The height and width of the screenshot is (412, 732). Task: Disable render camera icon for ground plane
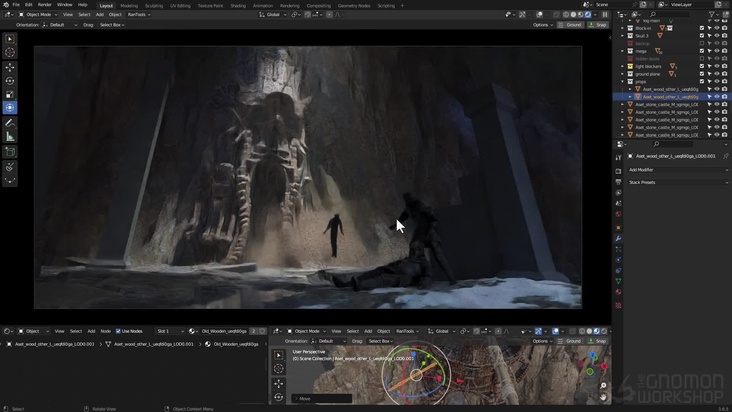(725, 74)
